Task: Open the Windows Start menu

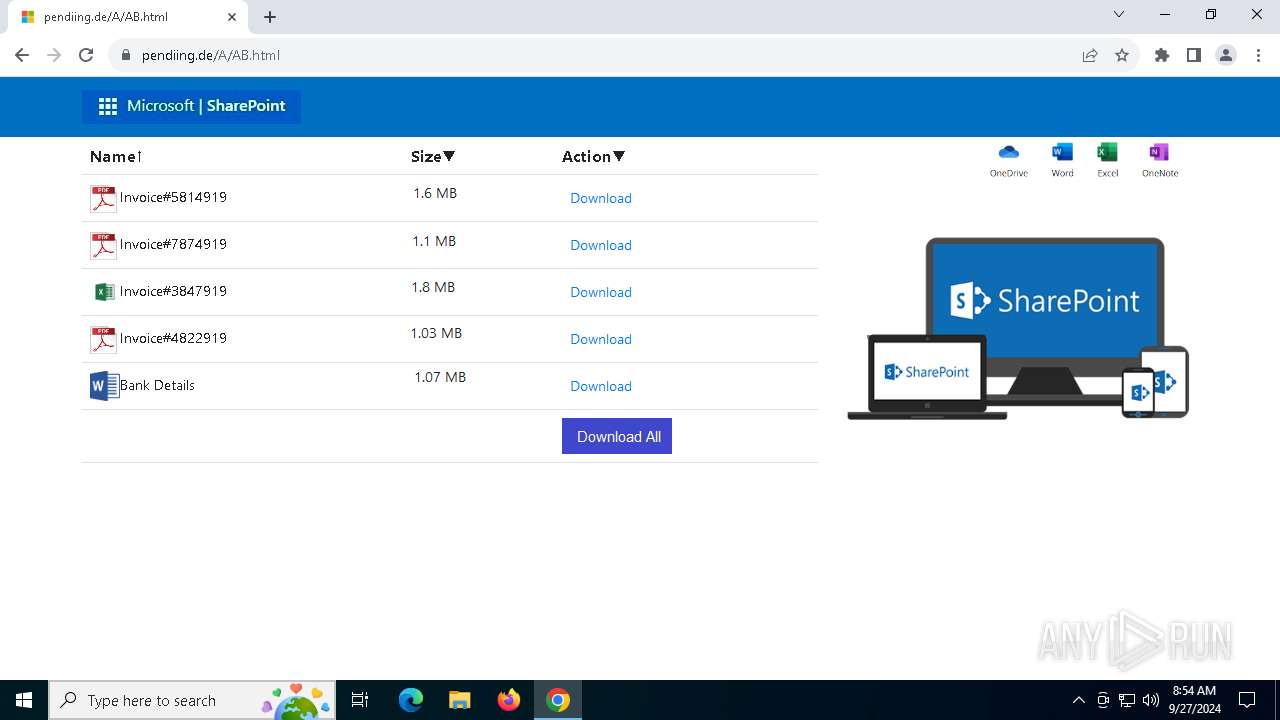Action: (x=24, y=700)
